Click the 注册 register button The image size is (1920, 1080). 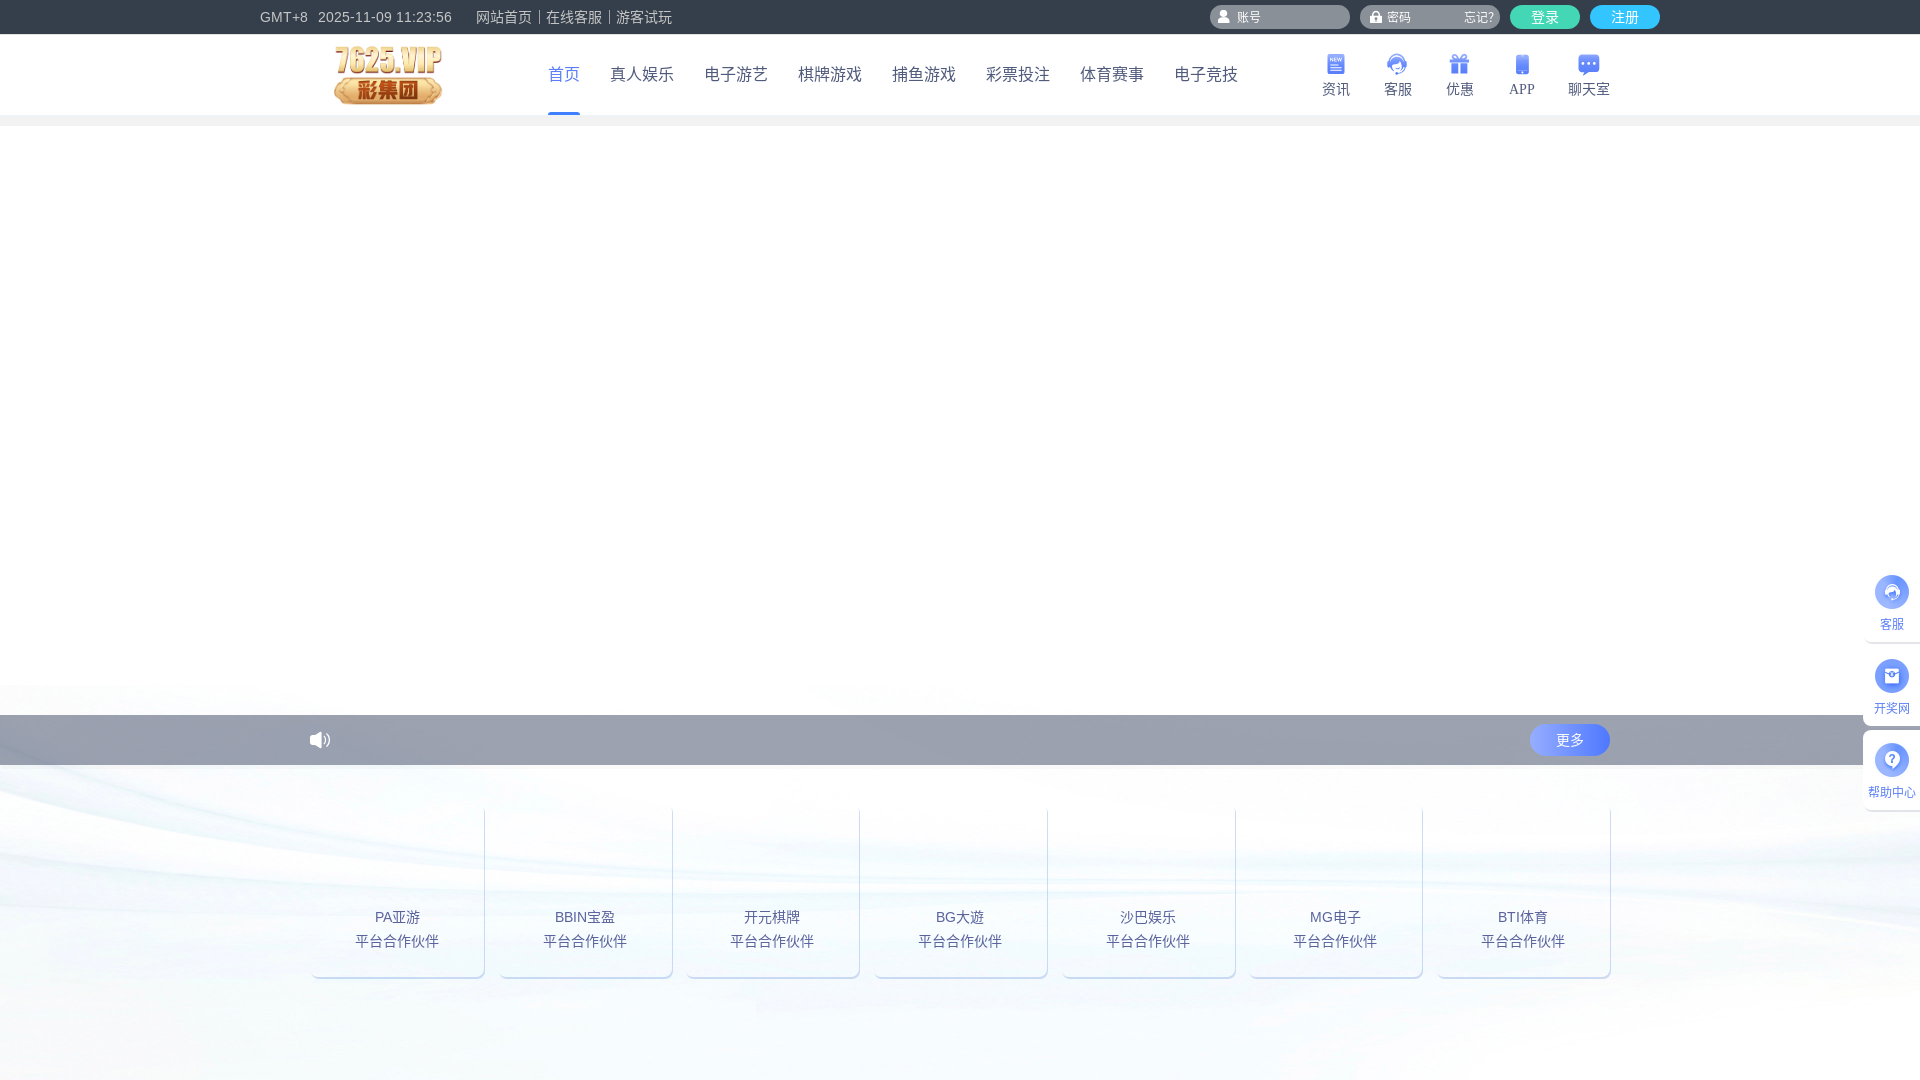(x=1625, y=17)
